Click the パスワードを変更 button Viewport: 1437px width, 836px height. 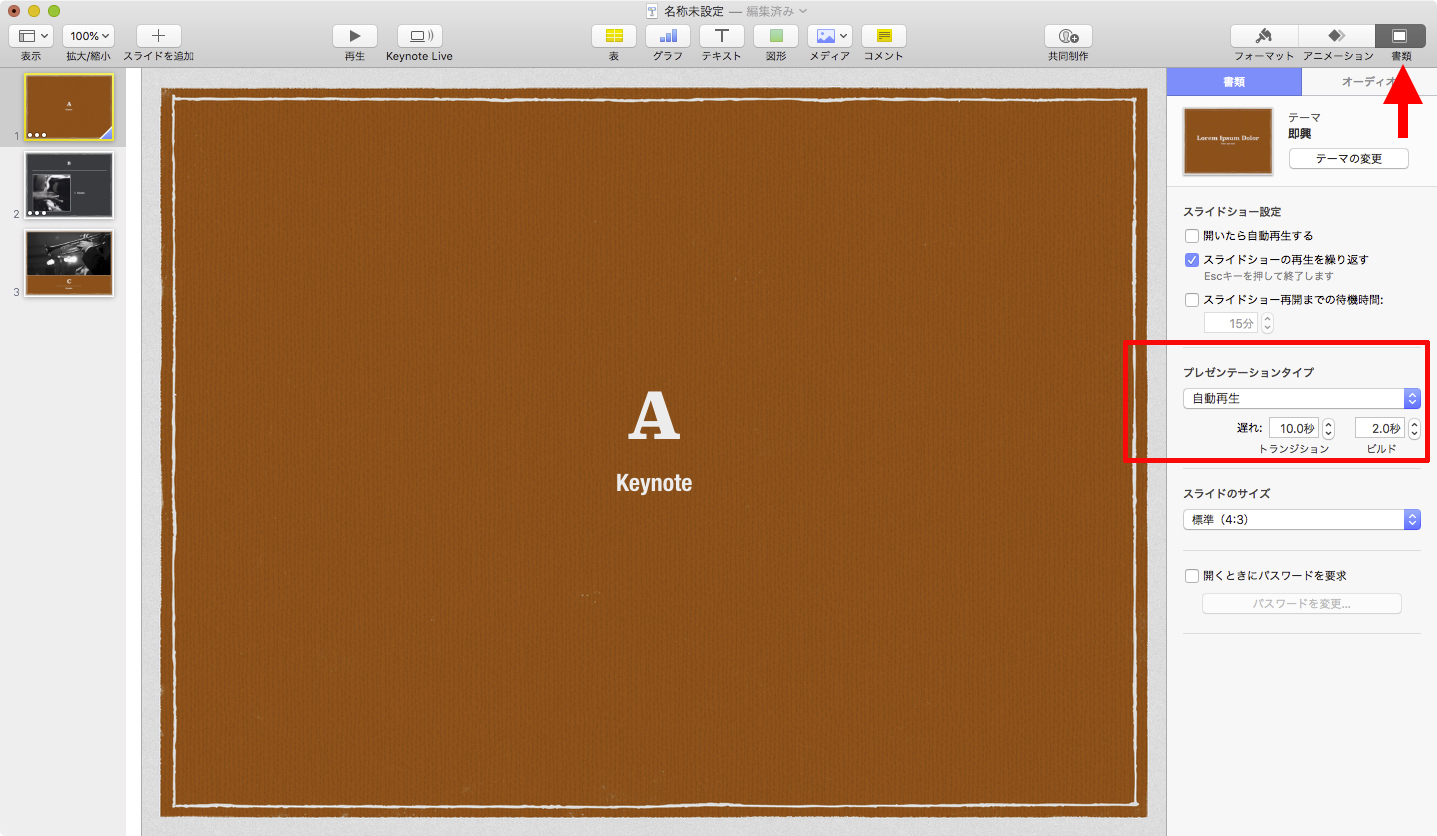(1301, 604)
